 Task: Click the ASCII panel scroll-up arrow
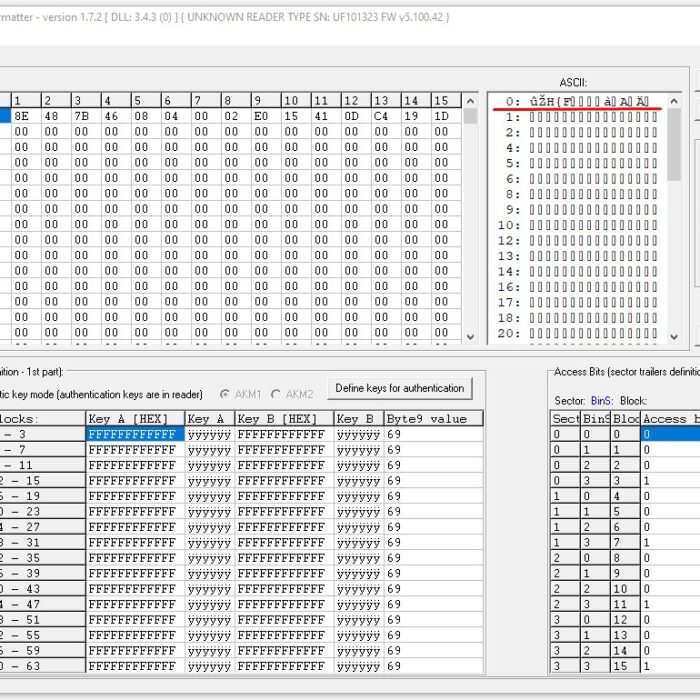(x=674, y=101)
